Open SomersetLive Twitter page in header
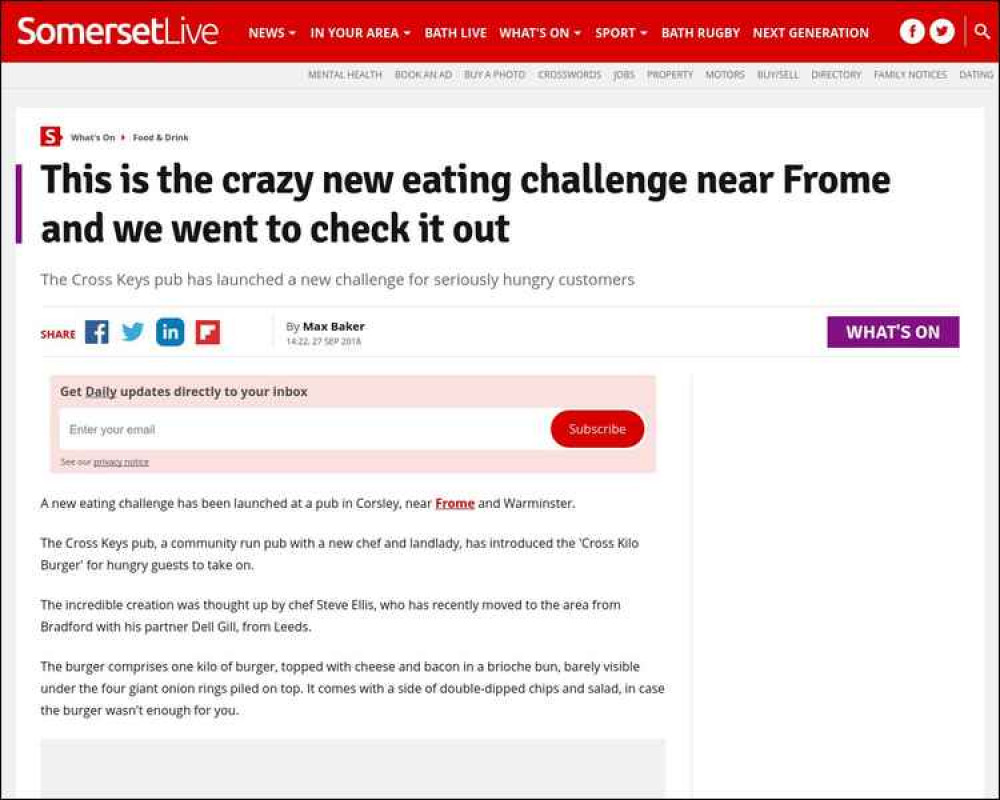Viewport: 1000px width, 800px height. 942,31
